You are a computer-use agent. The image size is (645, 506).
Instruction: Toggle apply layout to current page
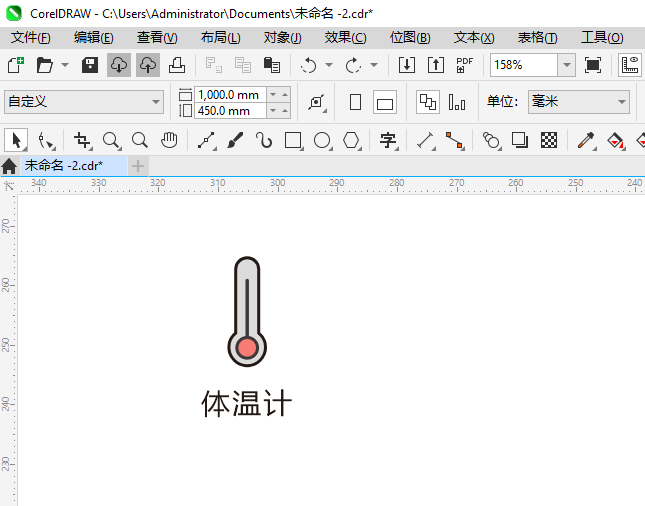pyautogui.click(x=457, y=102)
